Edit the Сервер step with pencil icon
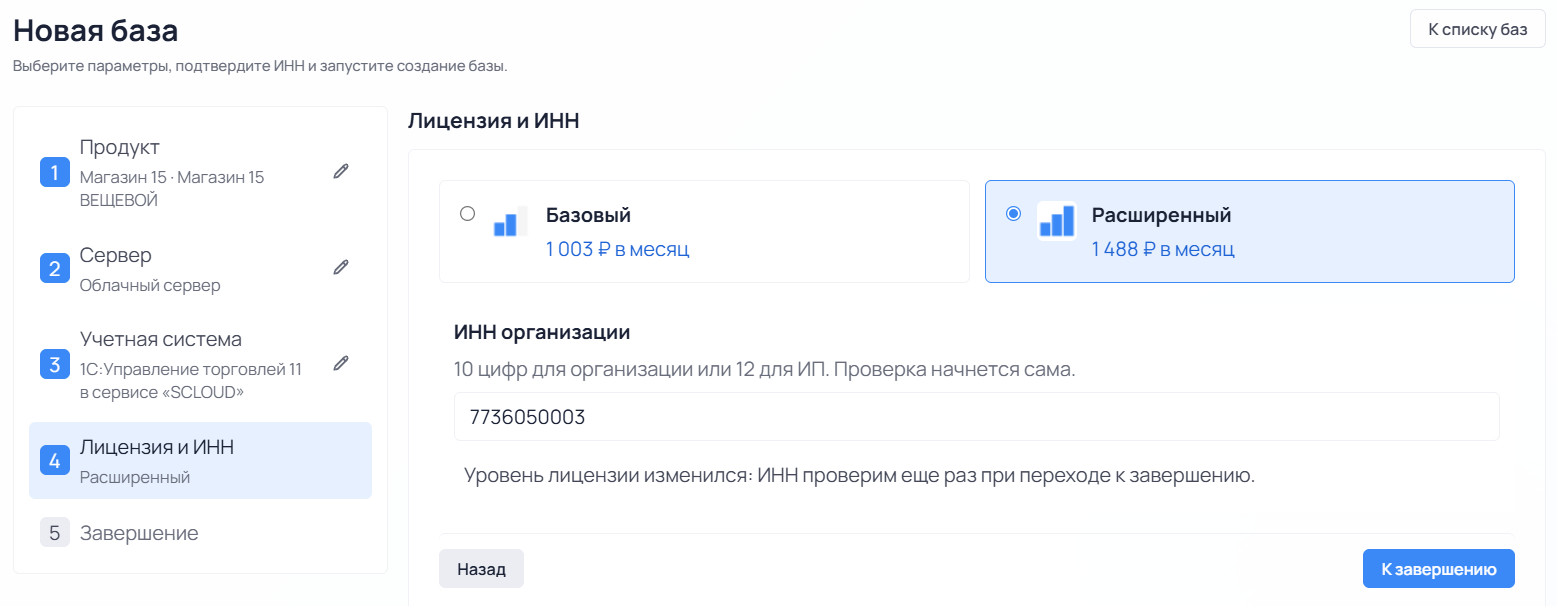Screen dimensions: 1557x606 [x=341, y=267]
